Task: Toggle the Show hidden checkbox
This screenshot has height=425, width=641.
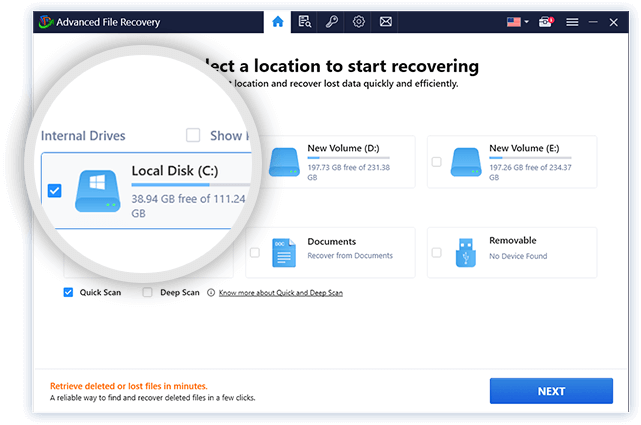Action: coord(193,135)
